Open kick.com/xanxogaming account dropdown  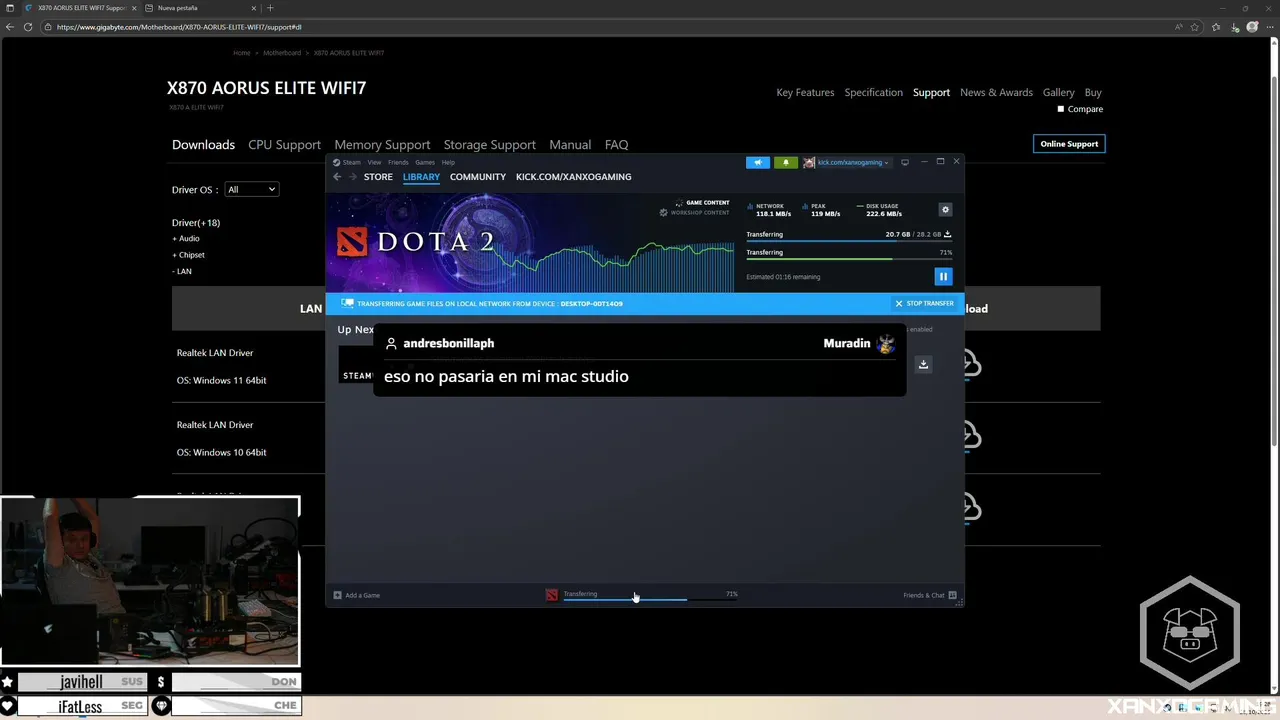[853, 162]
